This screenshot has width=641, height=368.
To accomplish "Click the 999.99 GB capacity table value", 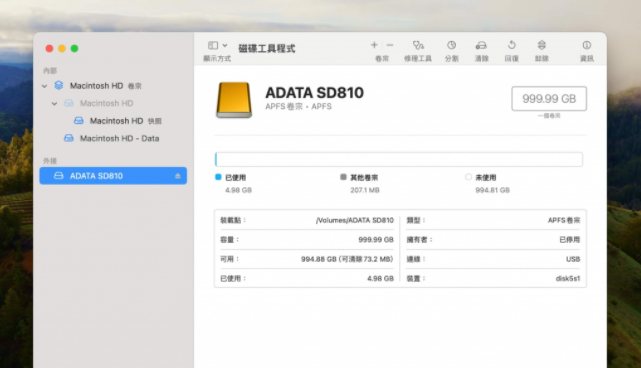I will pyautogui.click(x=376, y=240).
